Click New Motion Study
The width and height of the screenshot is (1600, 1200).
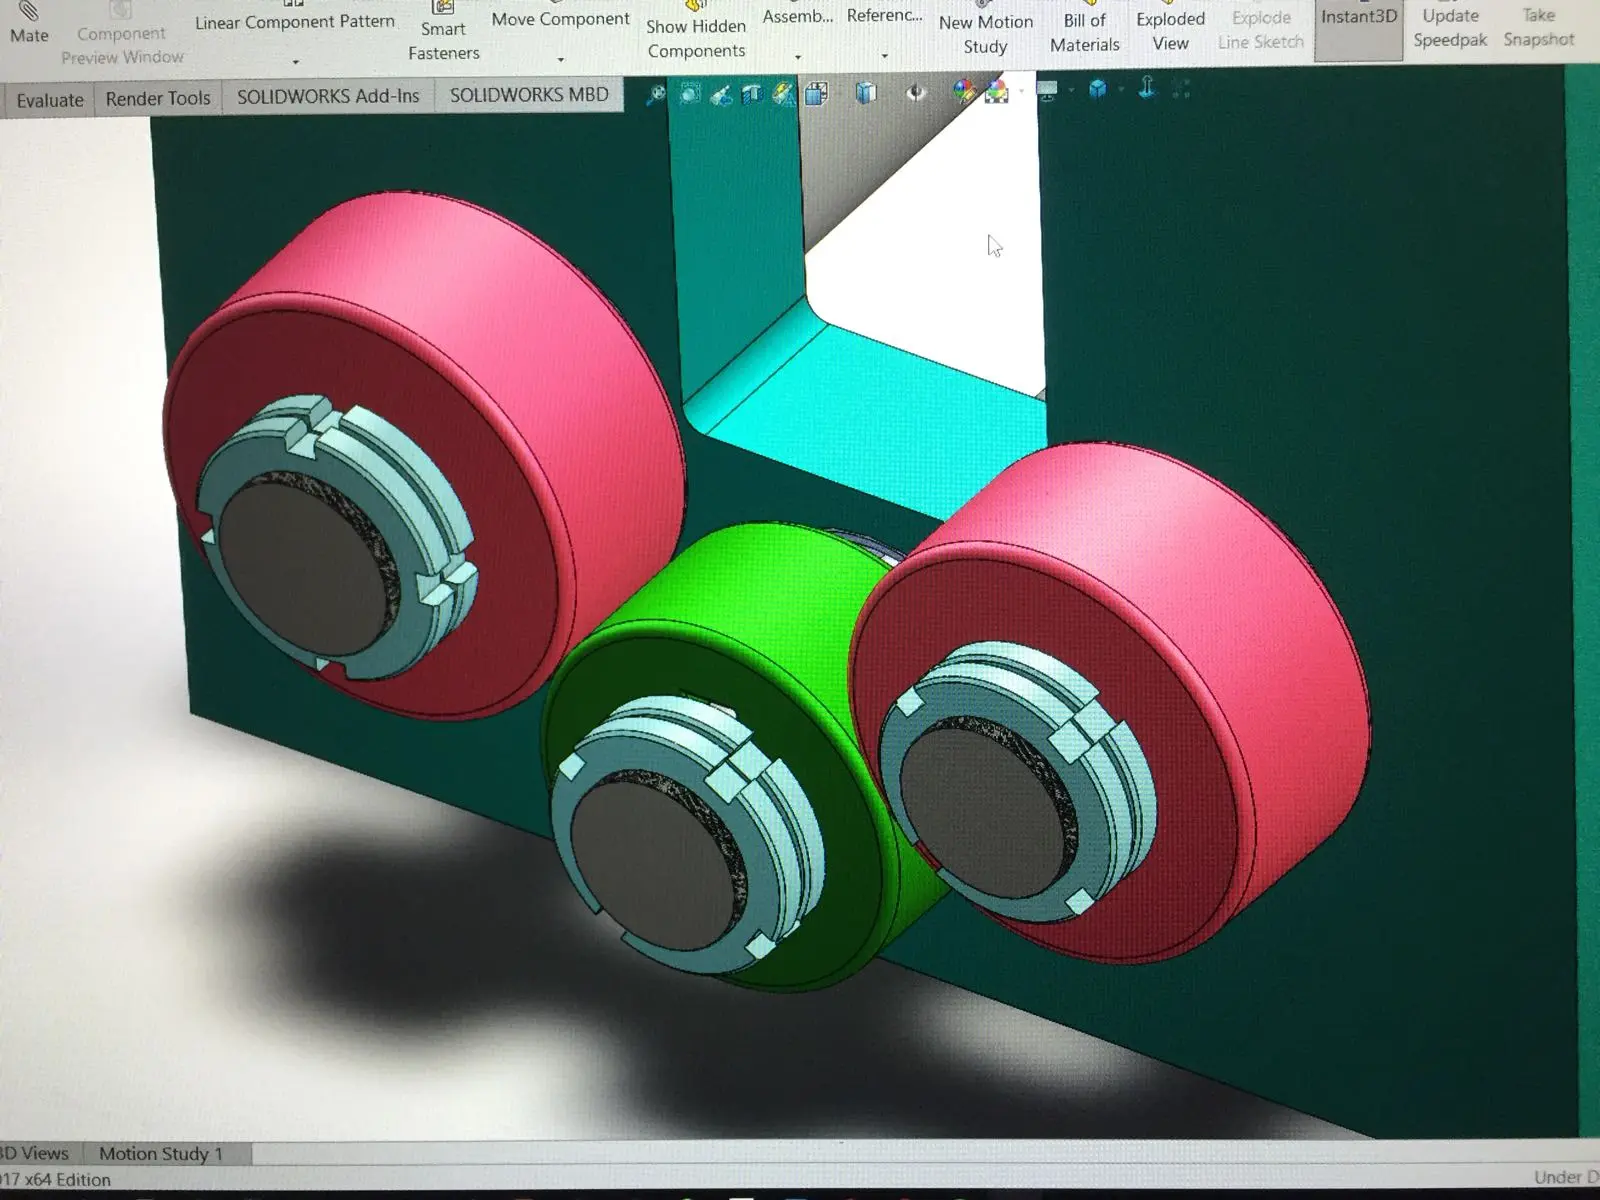[986, 30]
